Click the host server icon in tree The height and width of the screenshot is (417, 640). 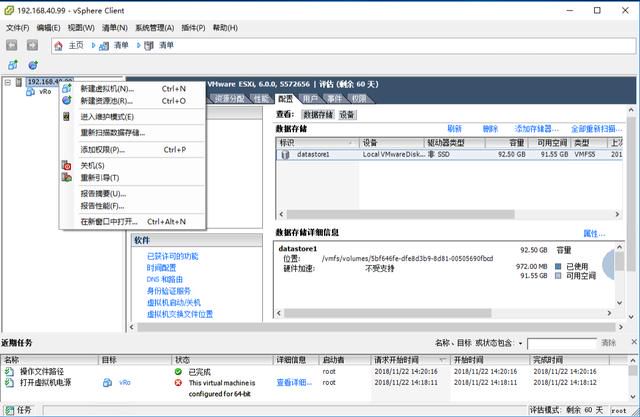coord(19,82)
